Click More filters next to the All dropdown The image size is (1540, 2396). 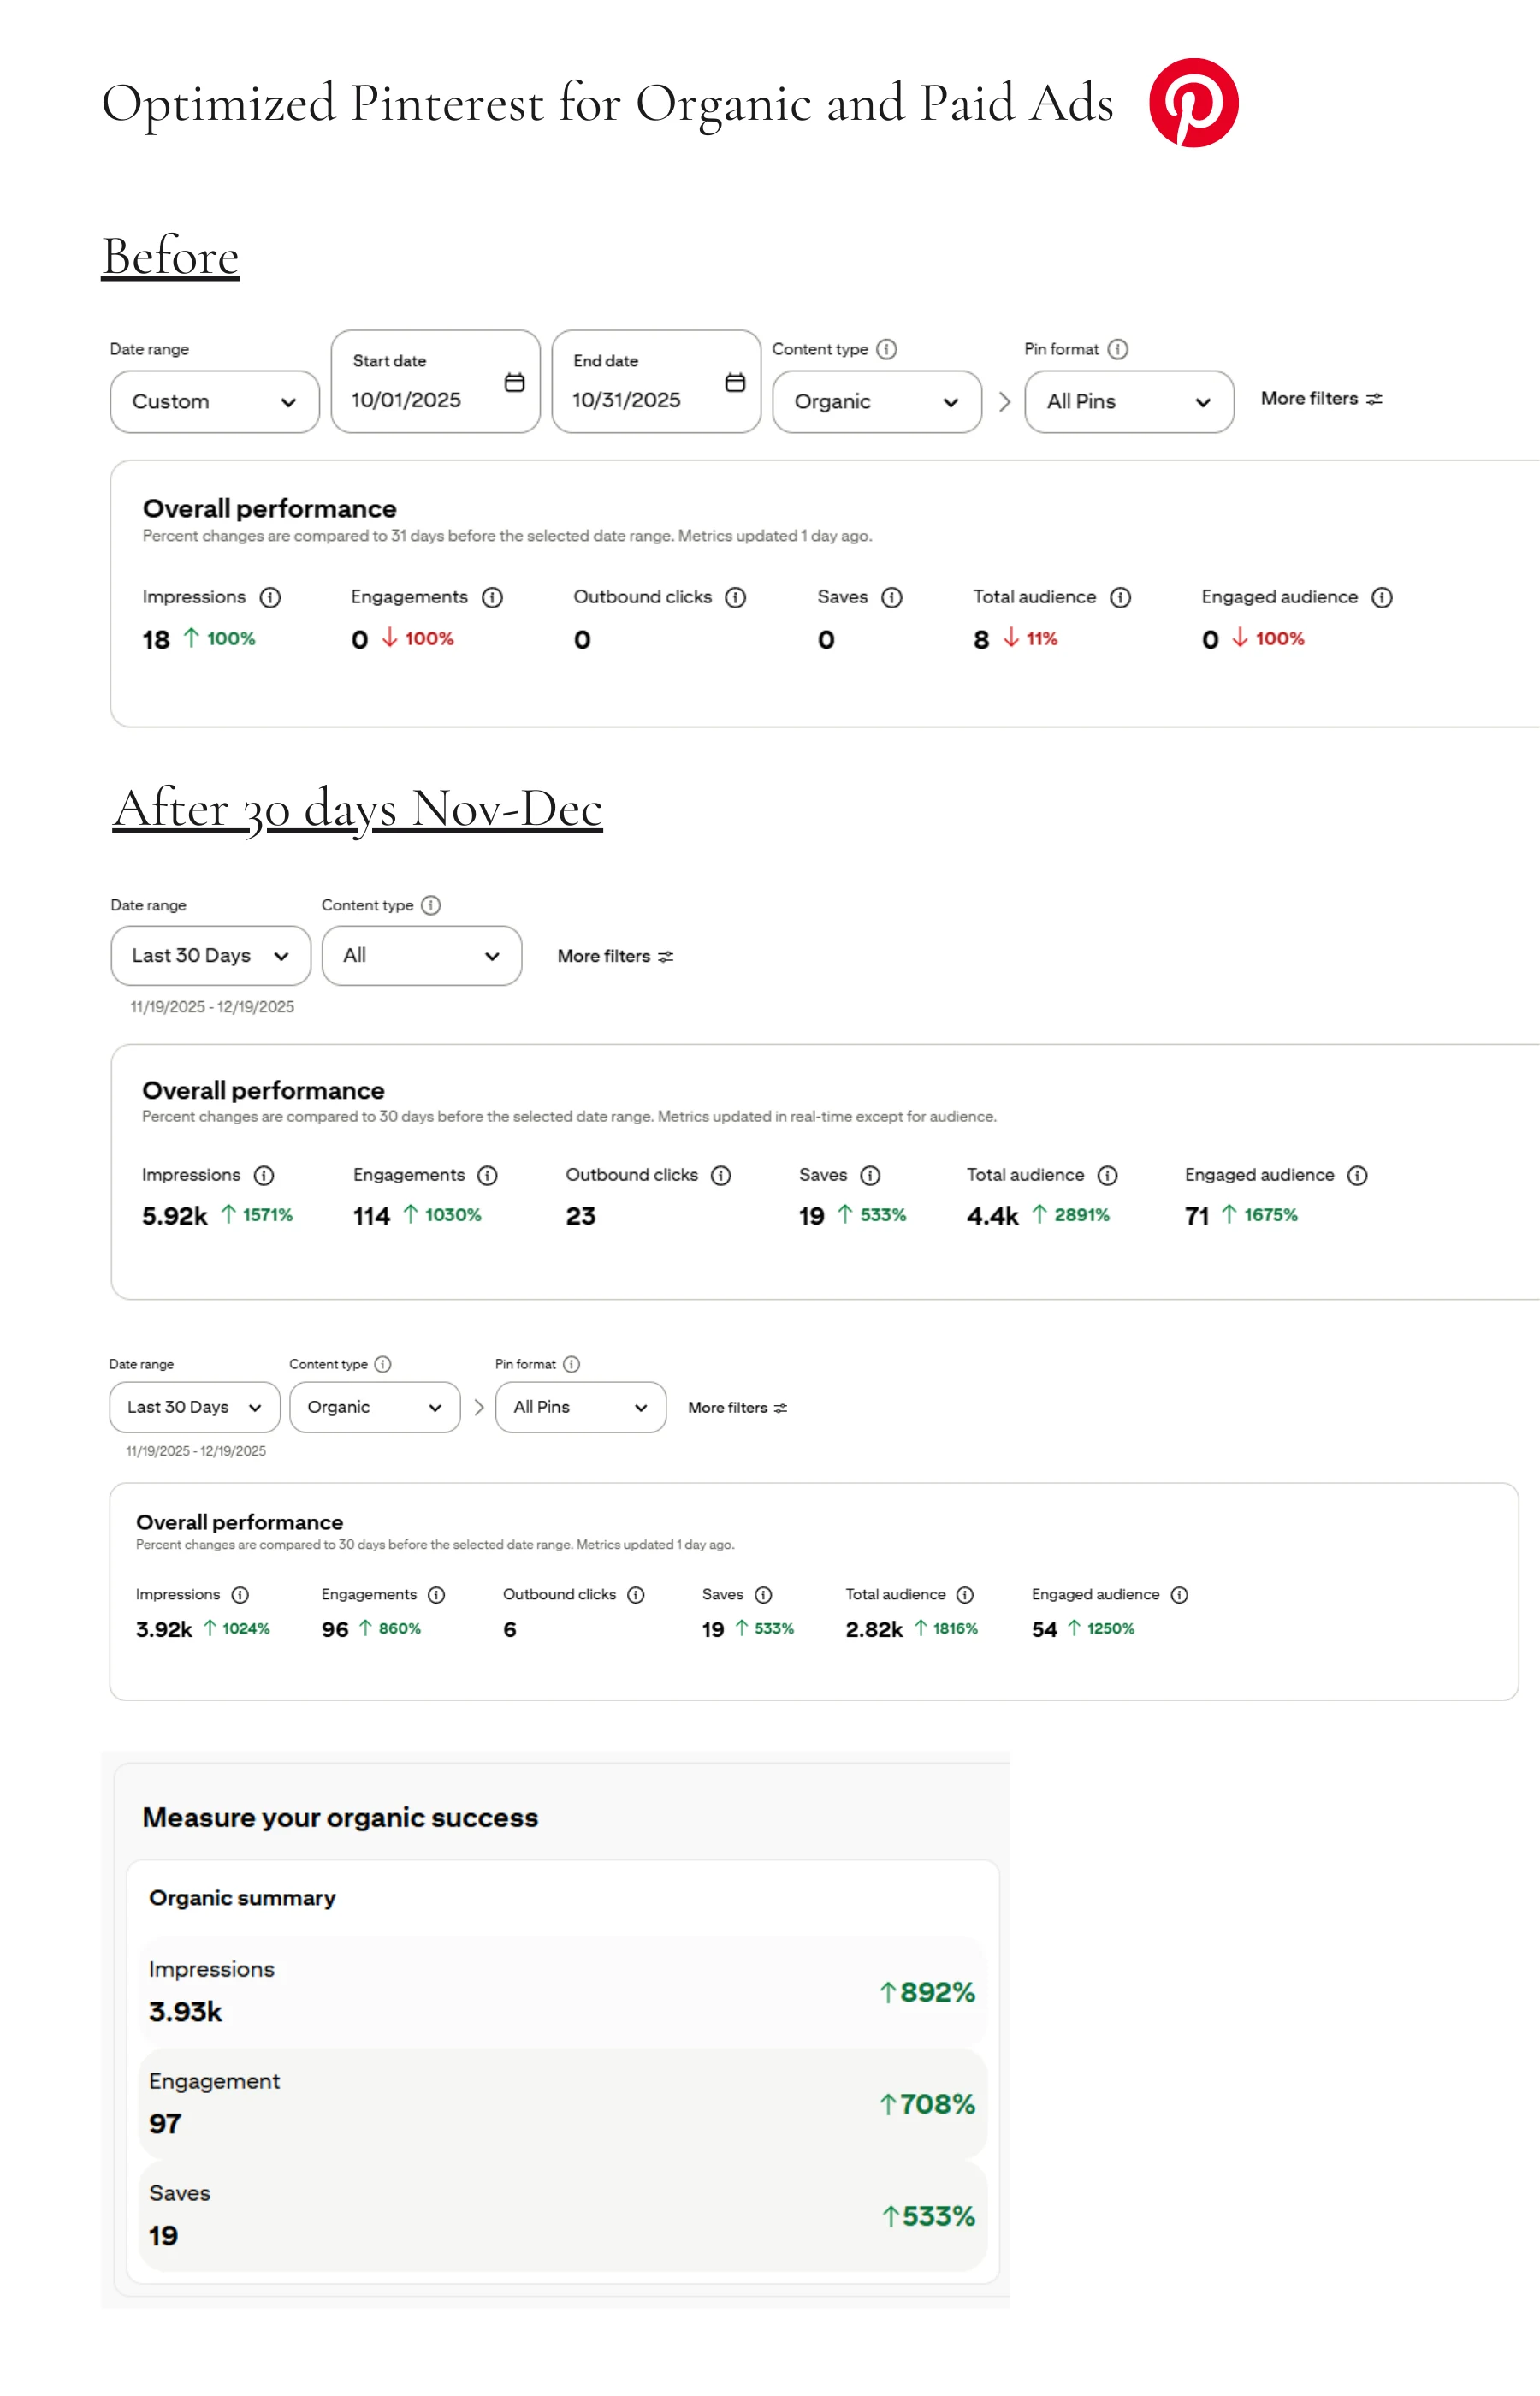(615, 956)
